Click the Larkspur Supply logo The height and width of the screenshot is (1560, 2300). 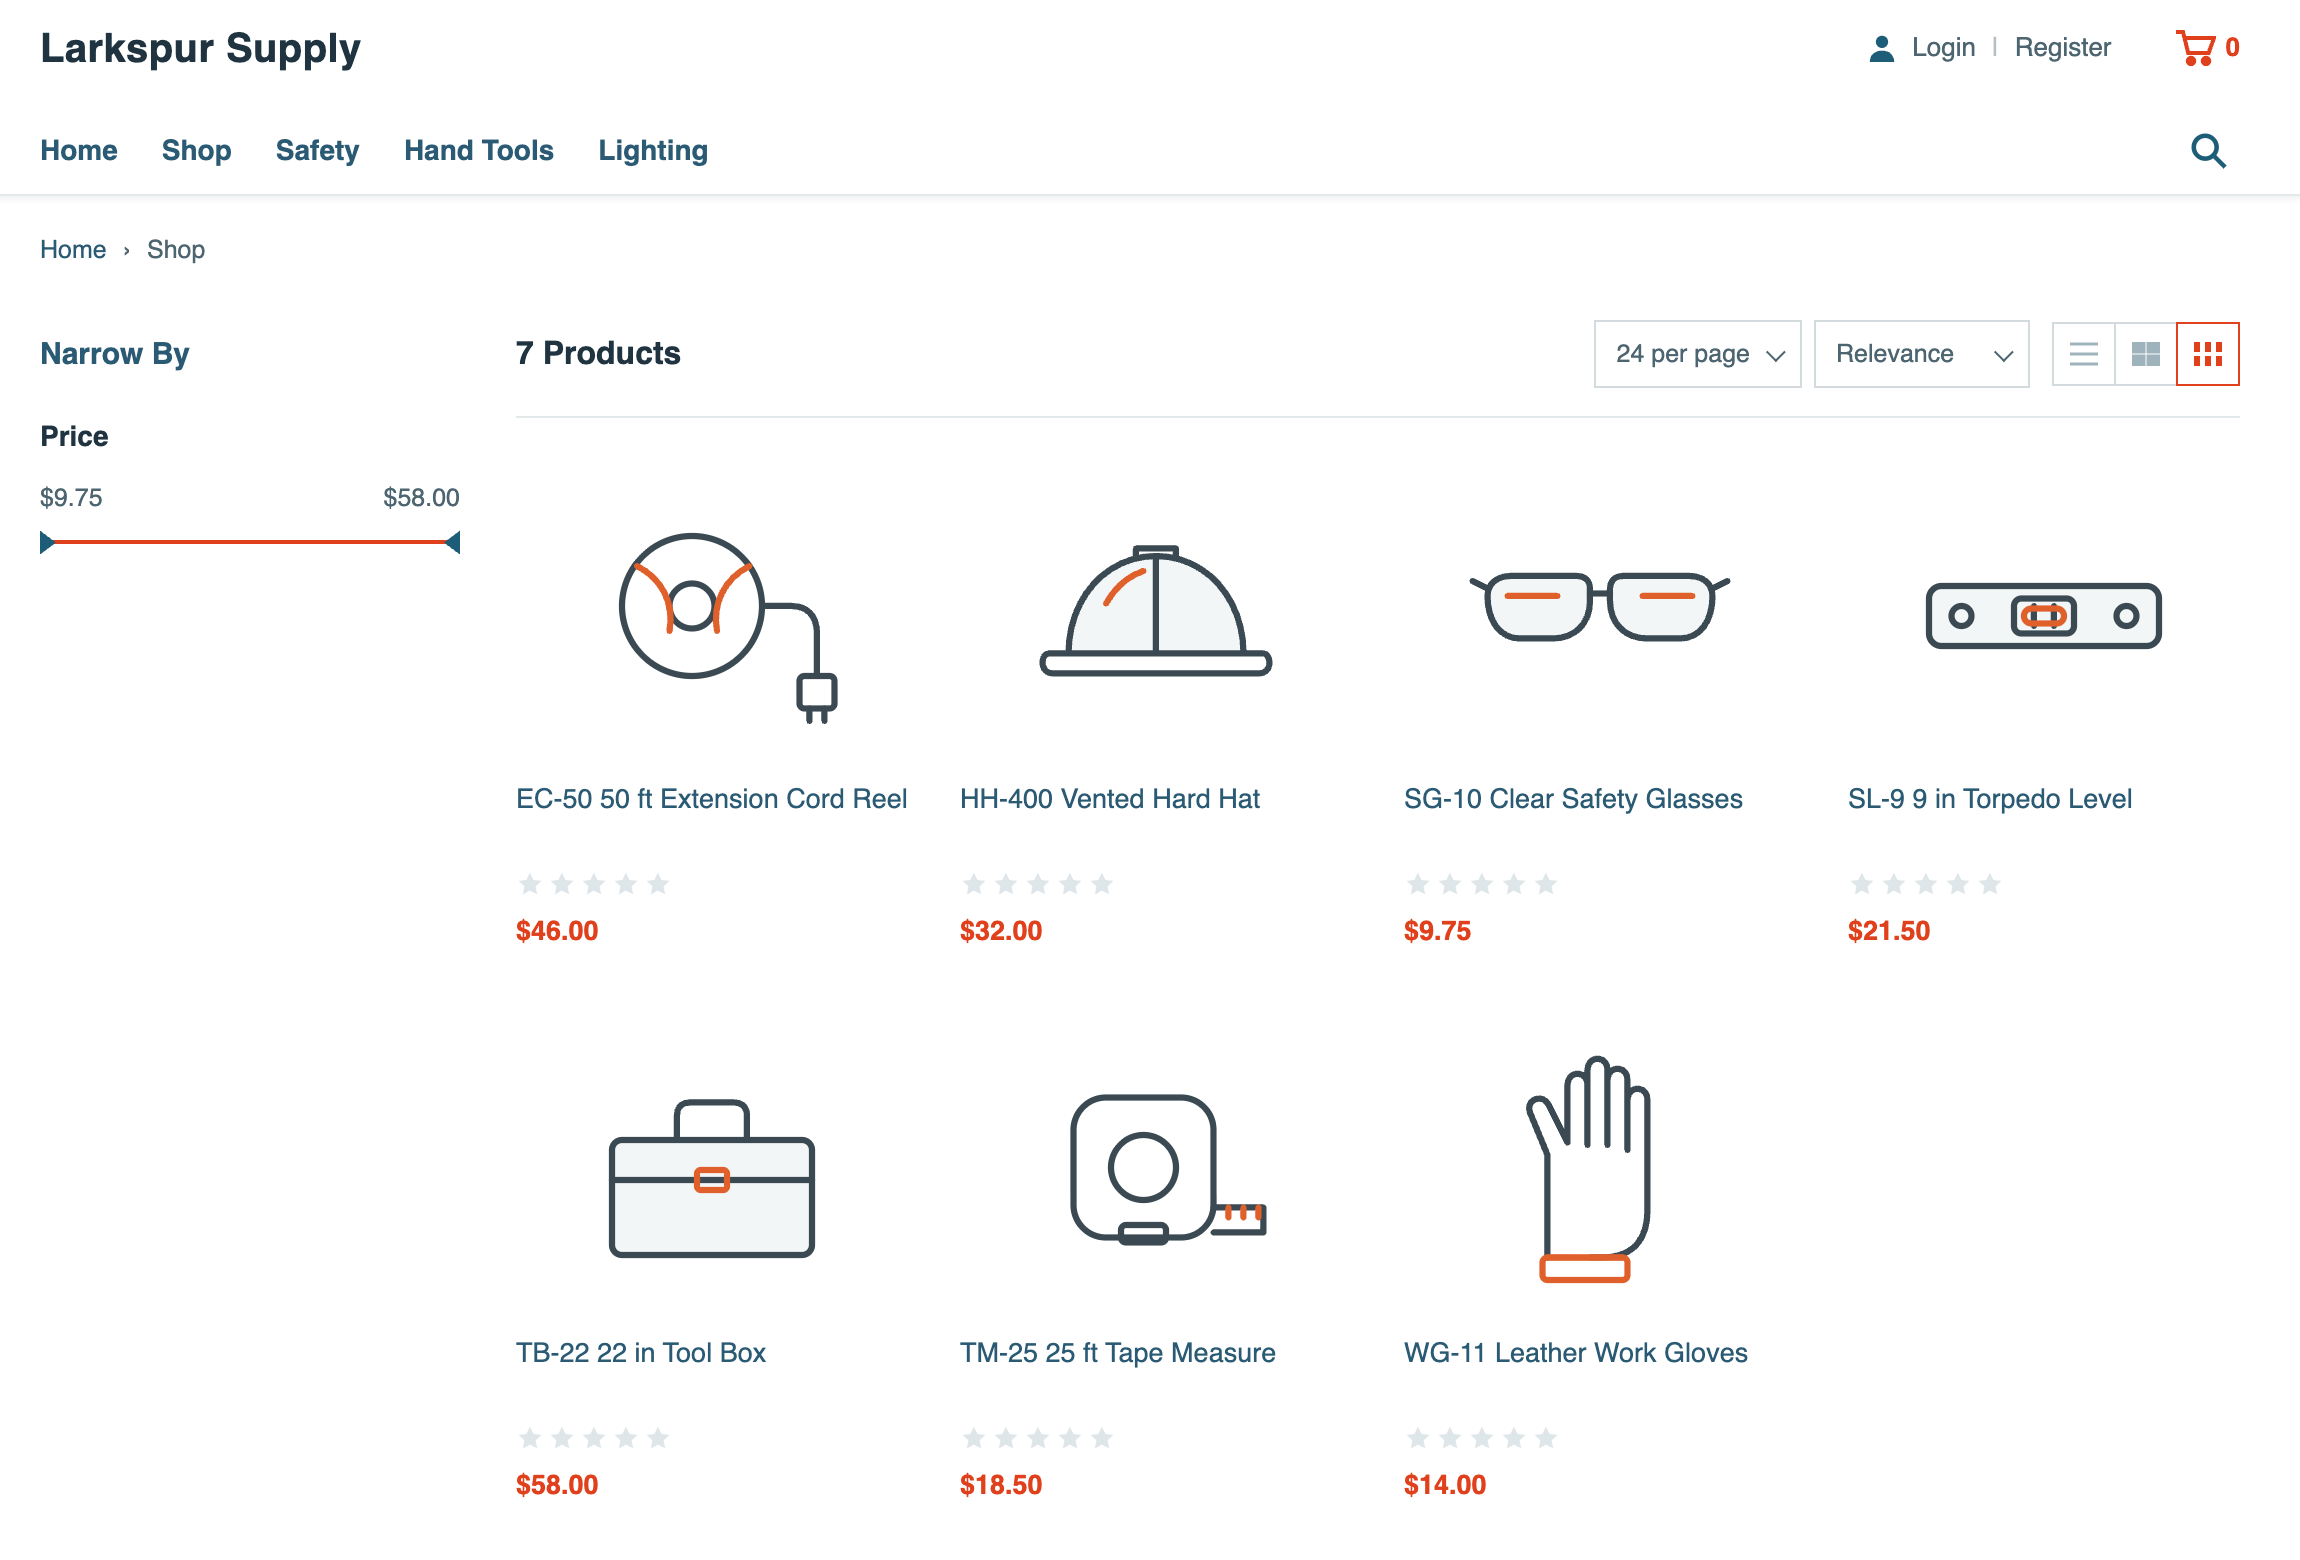[x=200, y=49]
